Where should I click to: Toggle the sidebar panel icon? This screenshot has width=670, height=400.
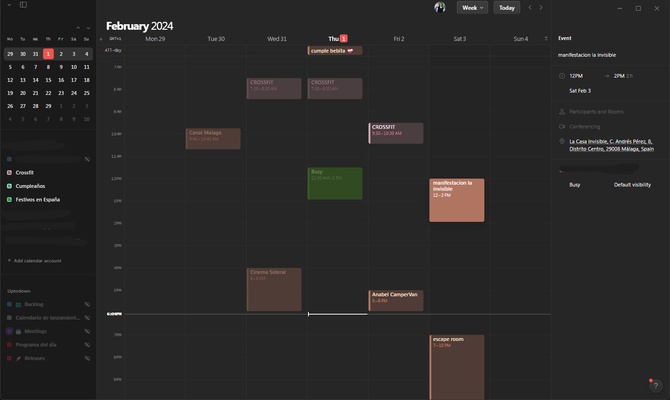click(23, 5)
